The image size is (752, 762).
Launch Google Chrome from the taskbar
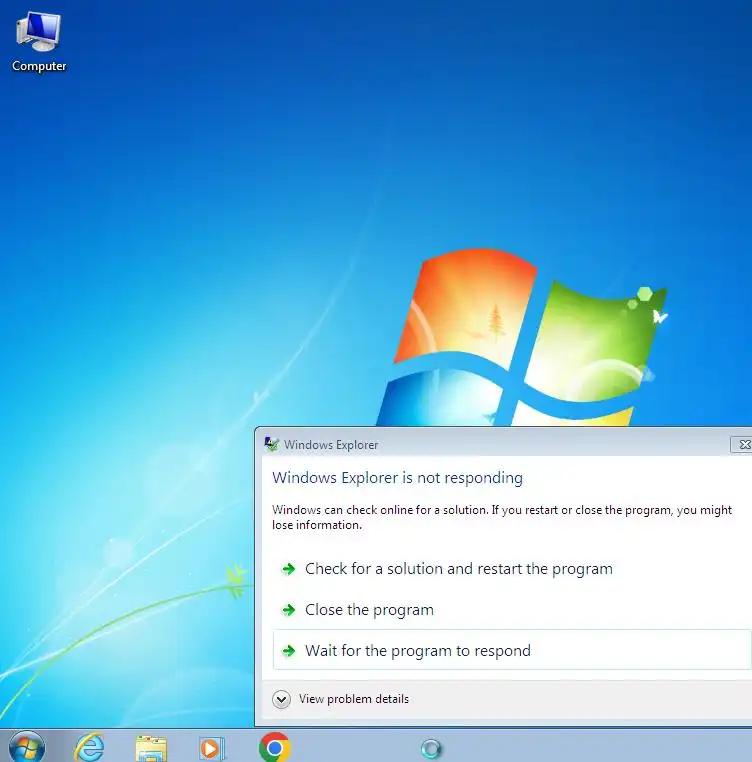[x=275, y=747]
